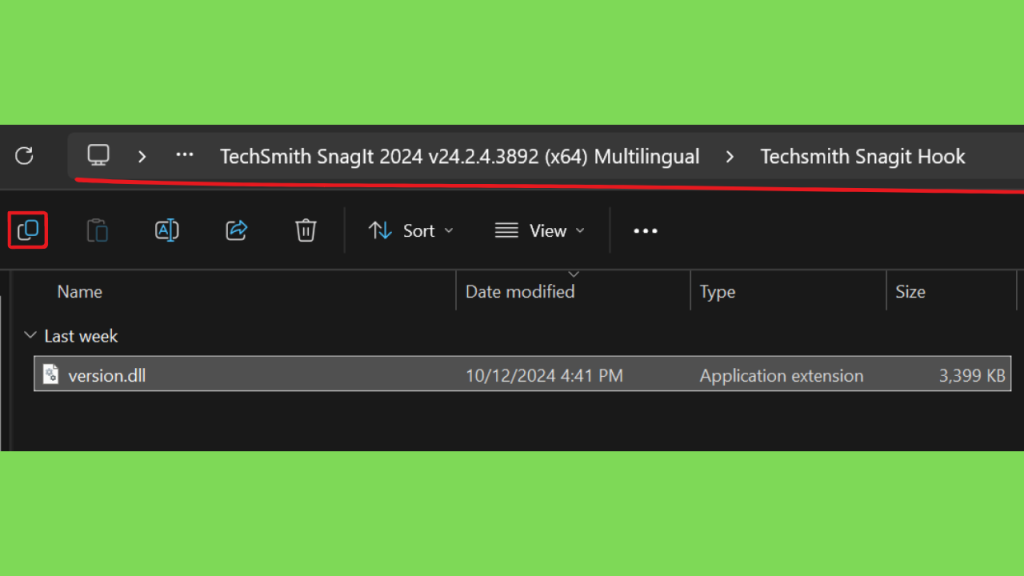The width and height of the screenshot is (1024, 576).
Task: Click the This PC monitor icon
Action: pos(99,155)
